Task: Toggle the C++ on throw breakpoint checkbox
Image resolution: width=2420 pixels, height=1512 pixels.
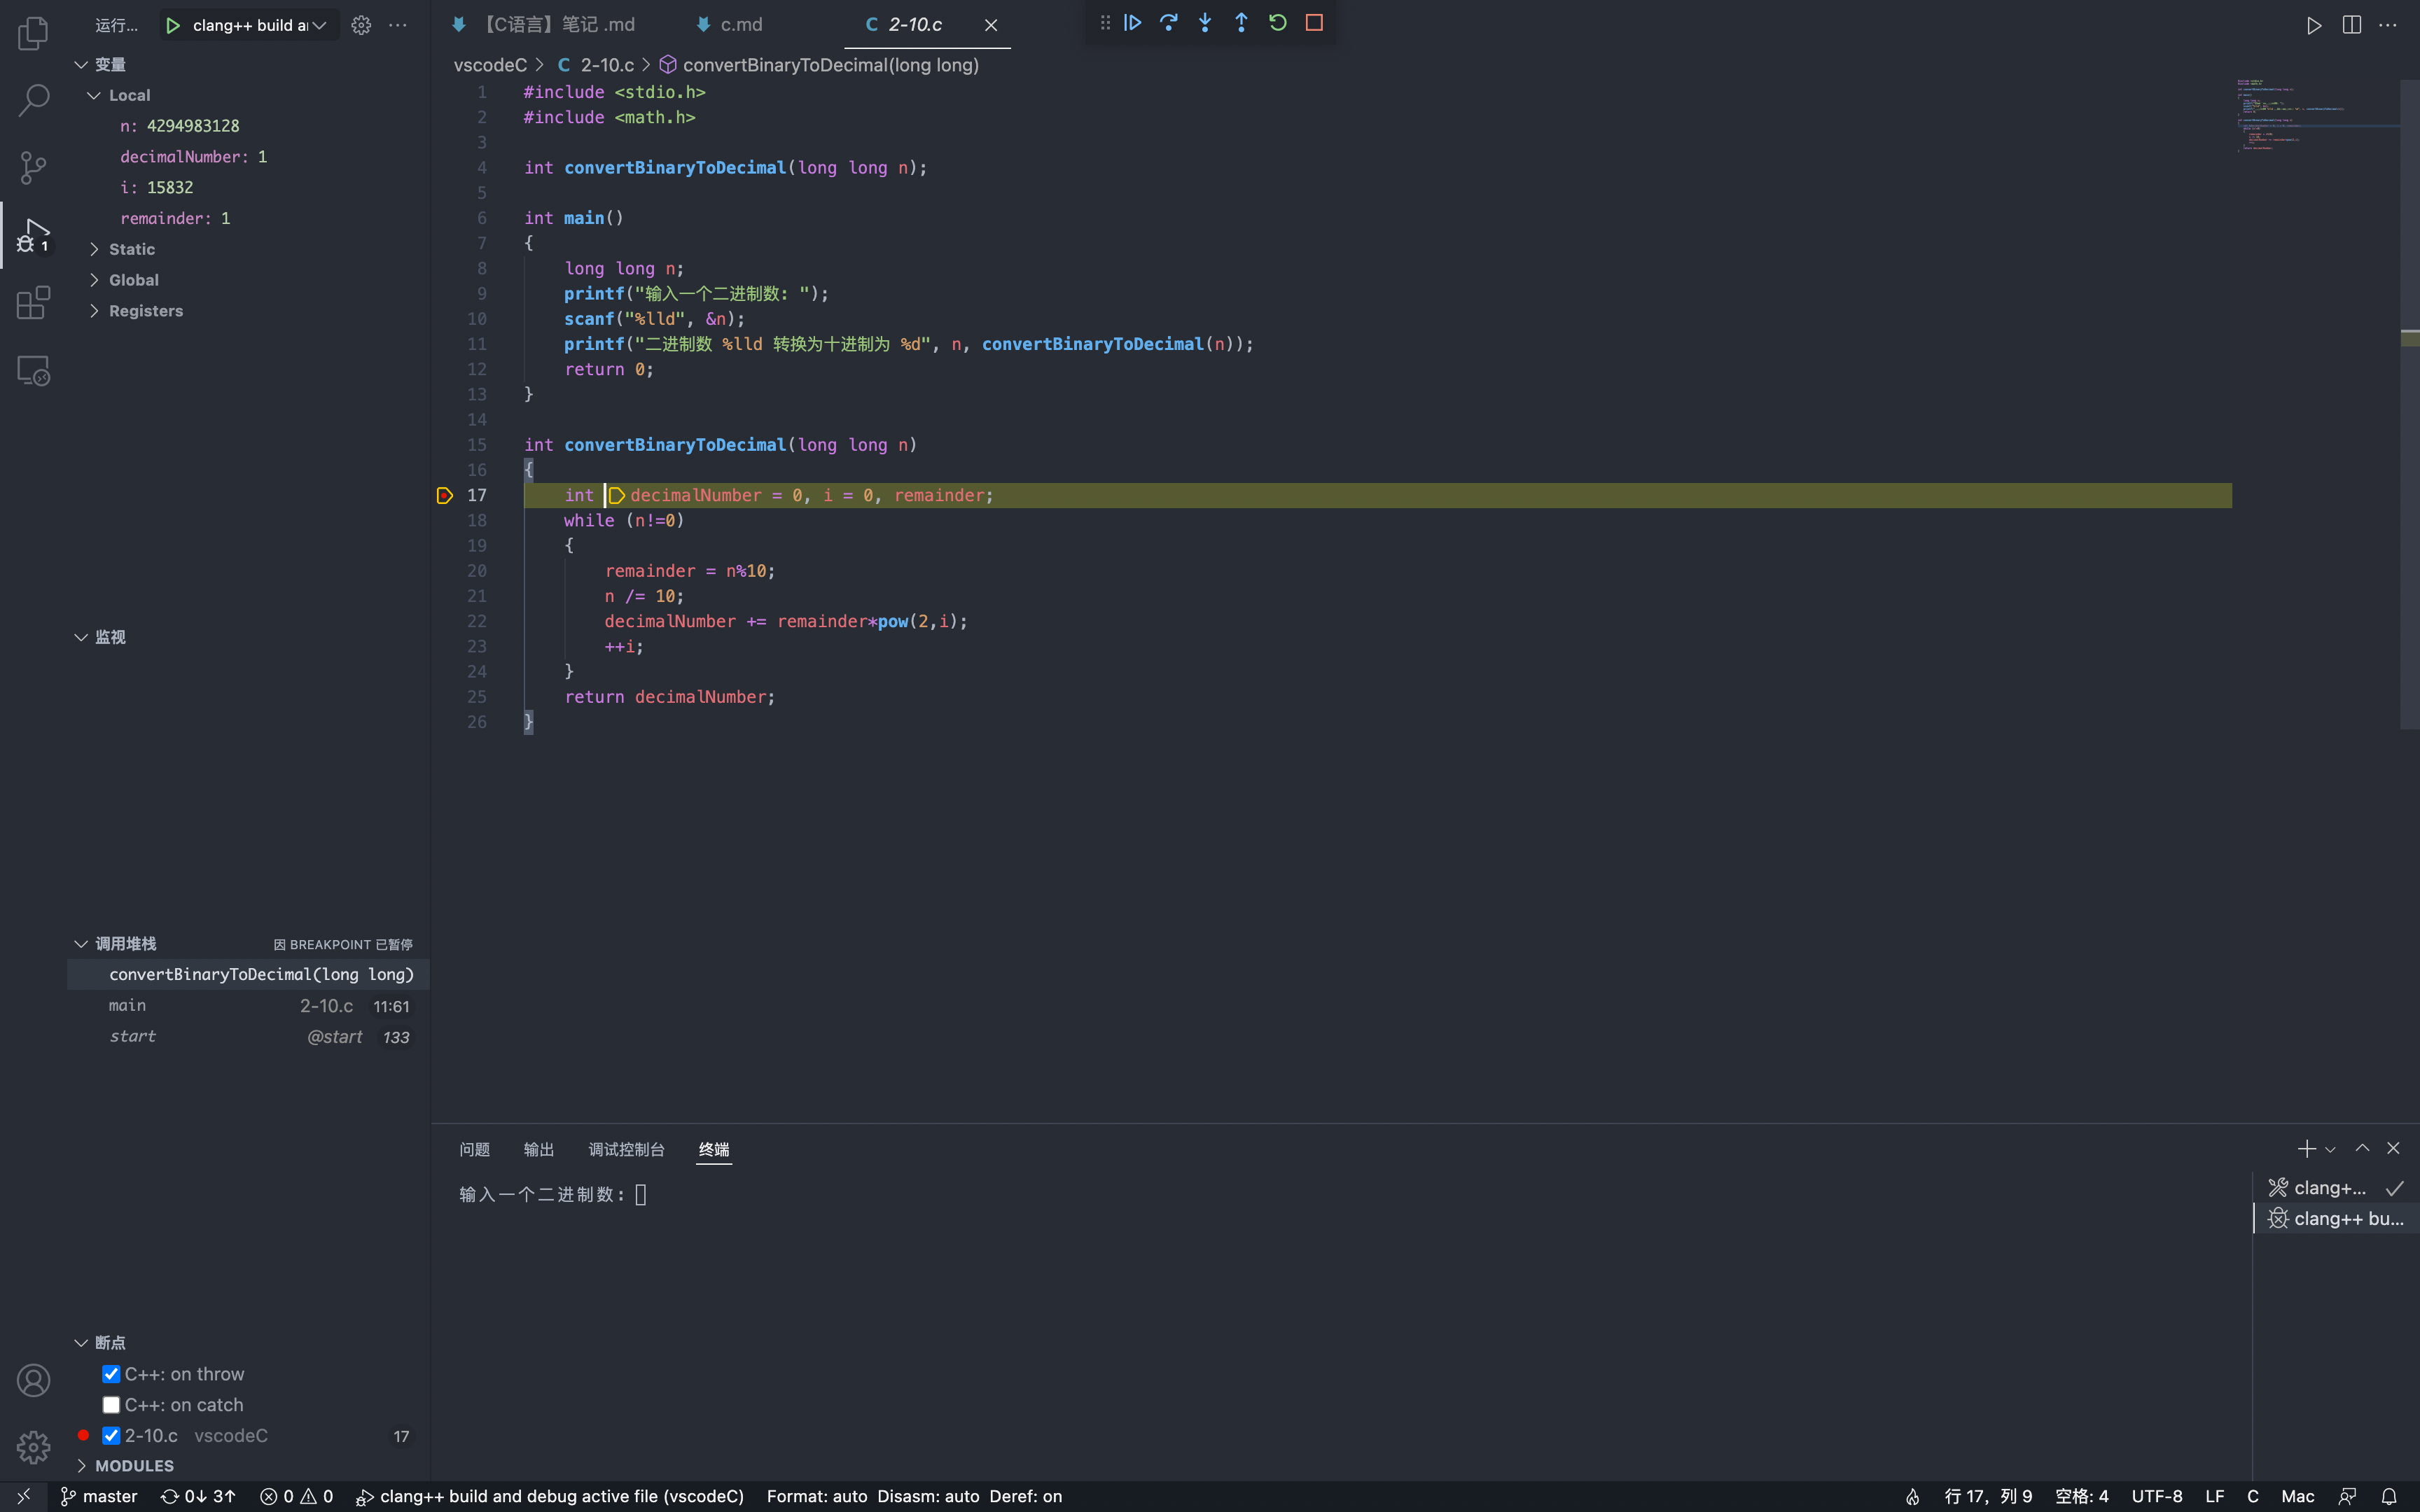Action: point(111,1374)
